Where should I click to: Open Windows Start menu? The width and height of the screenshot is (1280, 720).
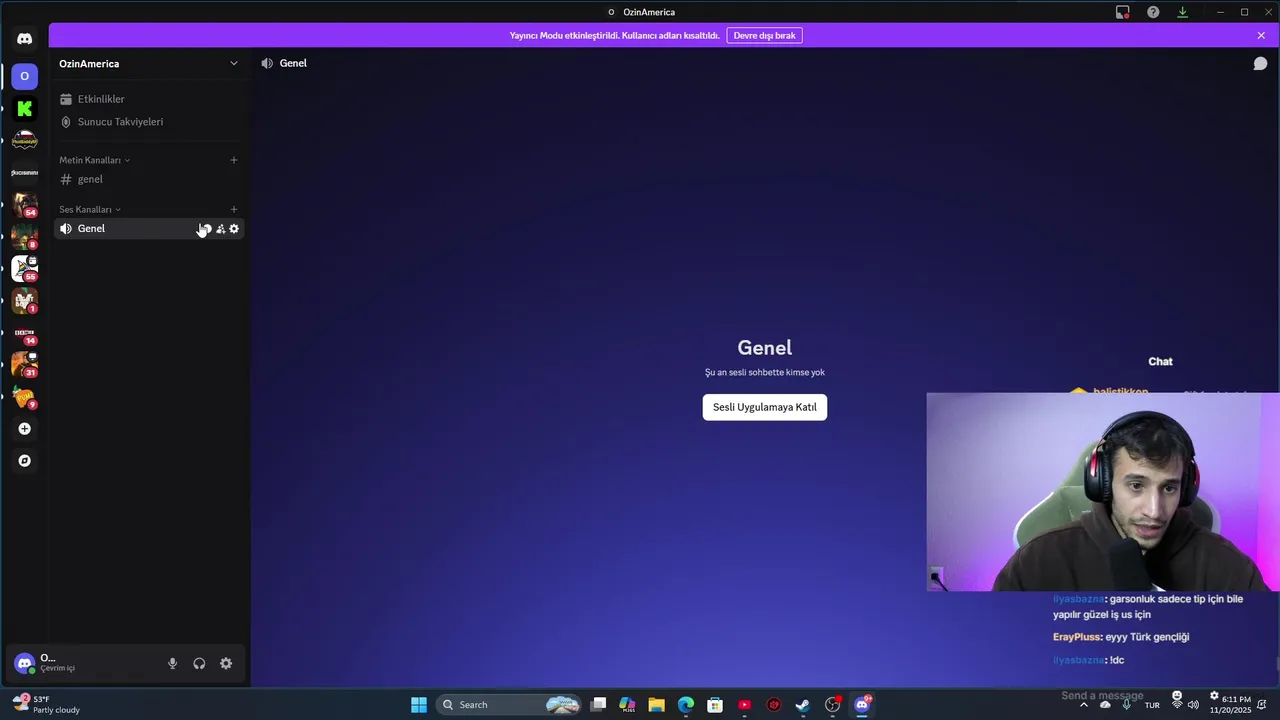click(419, 705)
